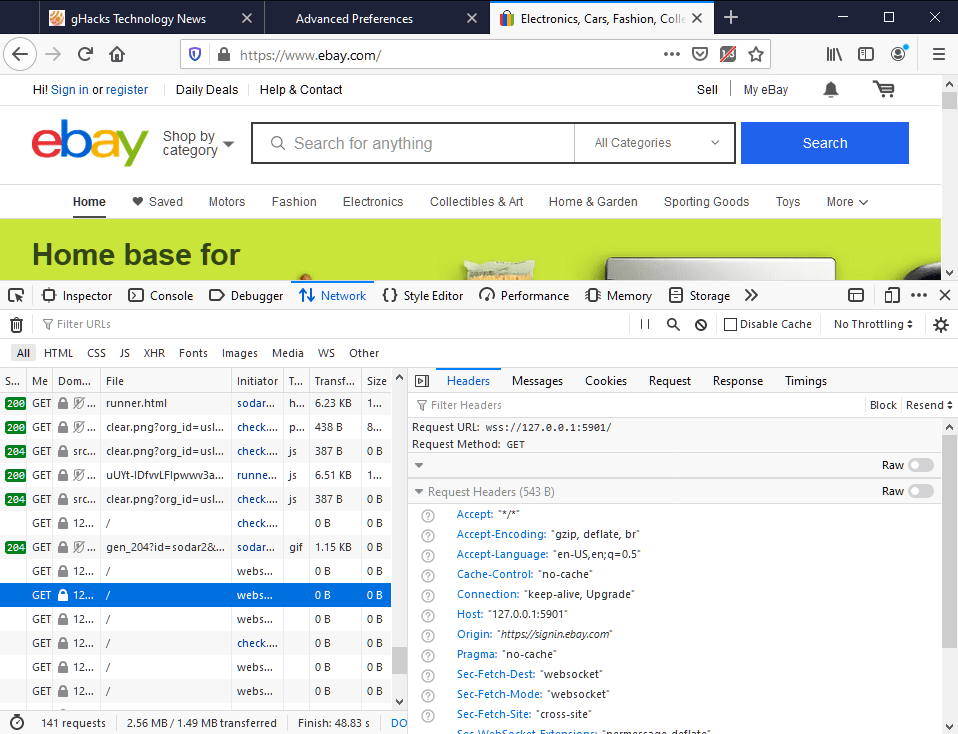Open the Resend dropdown

click(x=929, y=405)
